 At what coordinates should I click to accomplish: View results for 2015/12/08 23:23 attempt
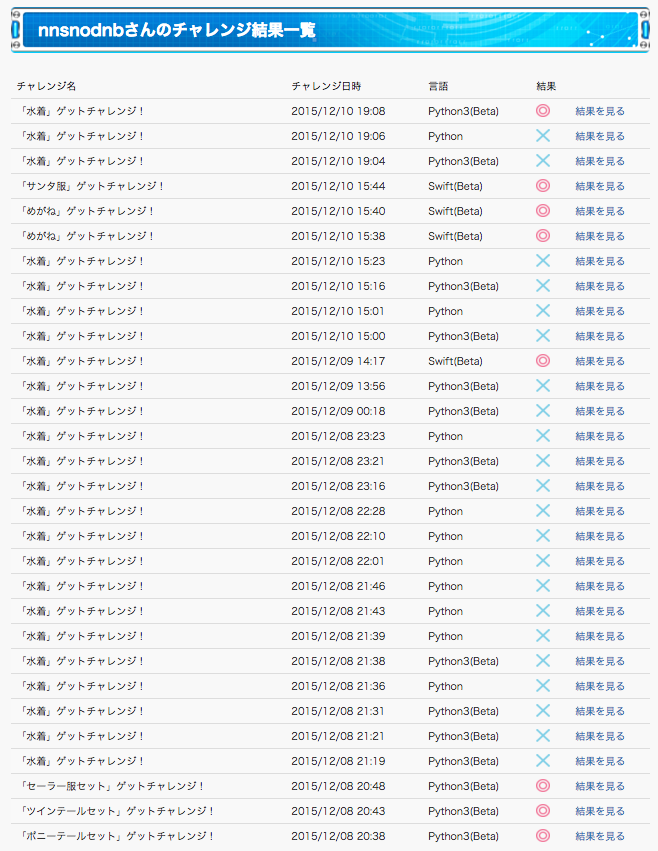click(600, 436)
